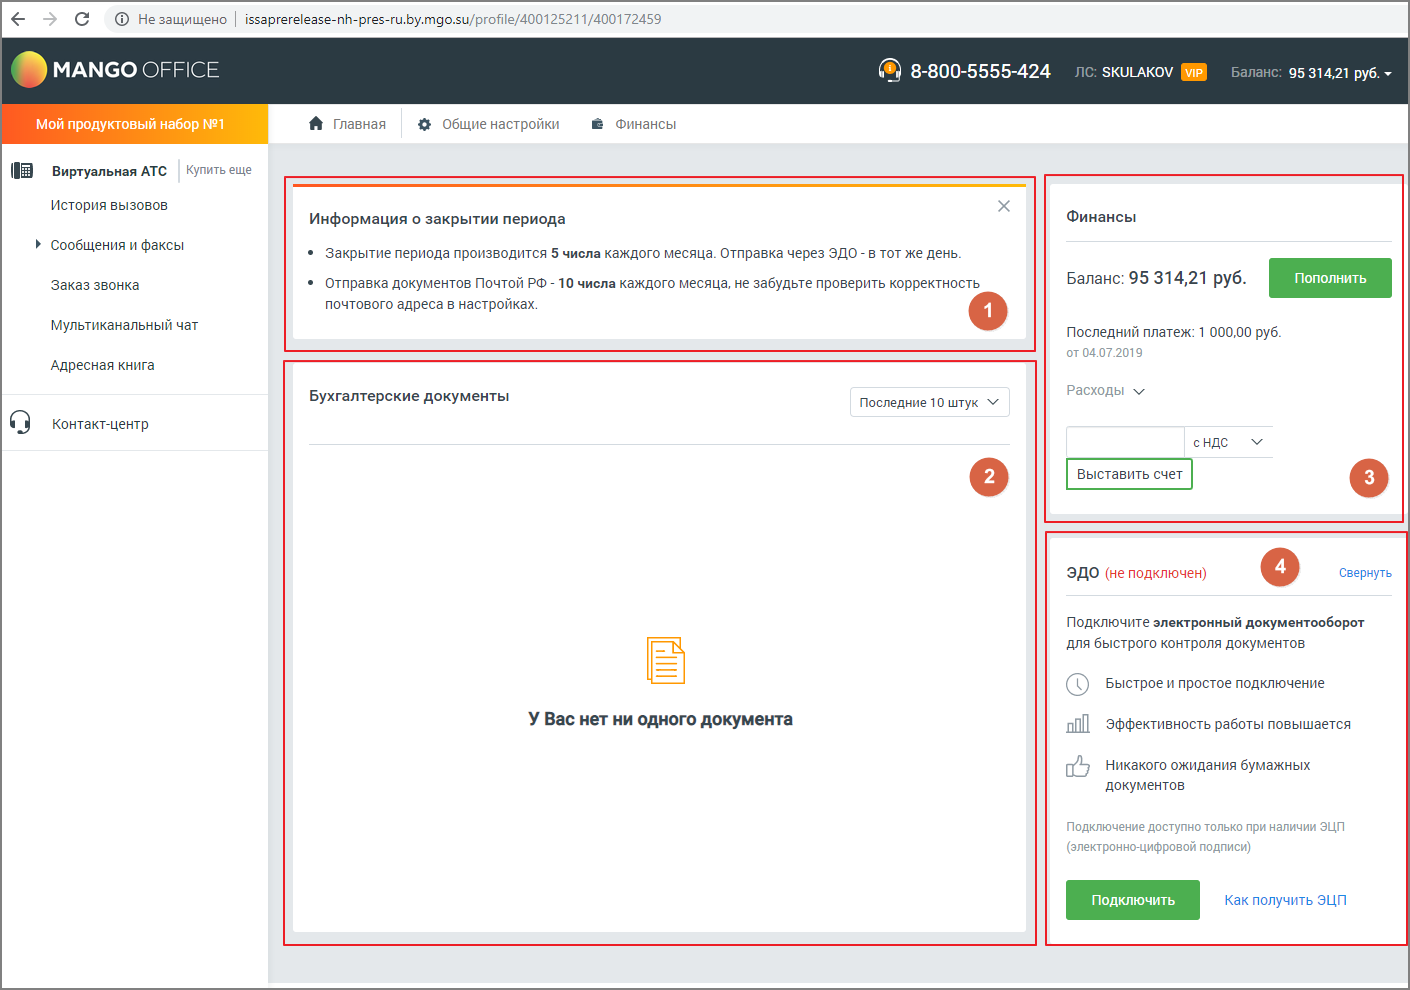Click the Mango Office logo
This screenshot has height=990, width=1410.
(115, 70)
